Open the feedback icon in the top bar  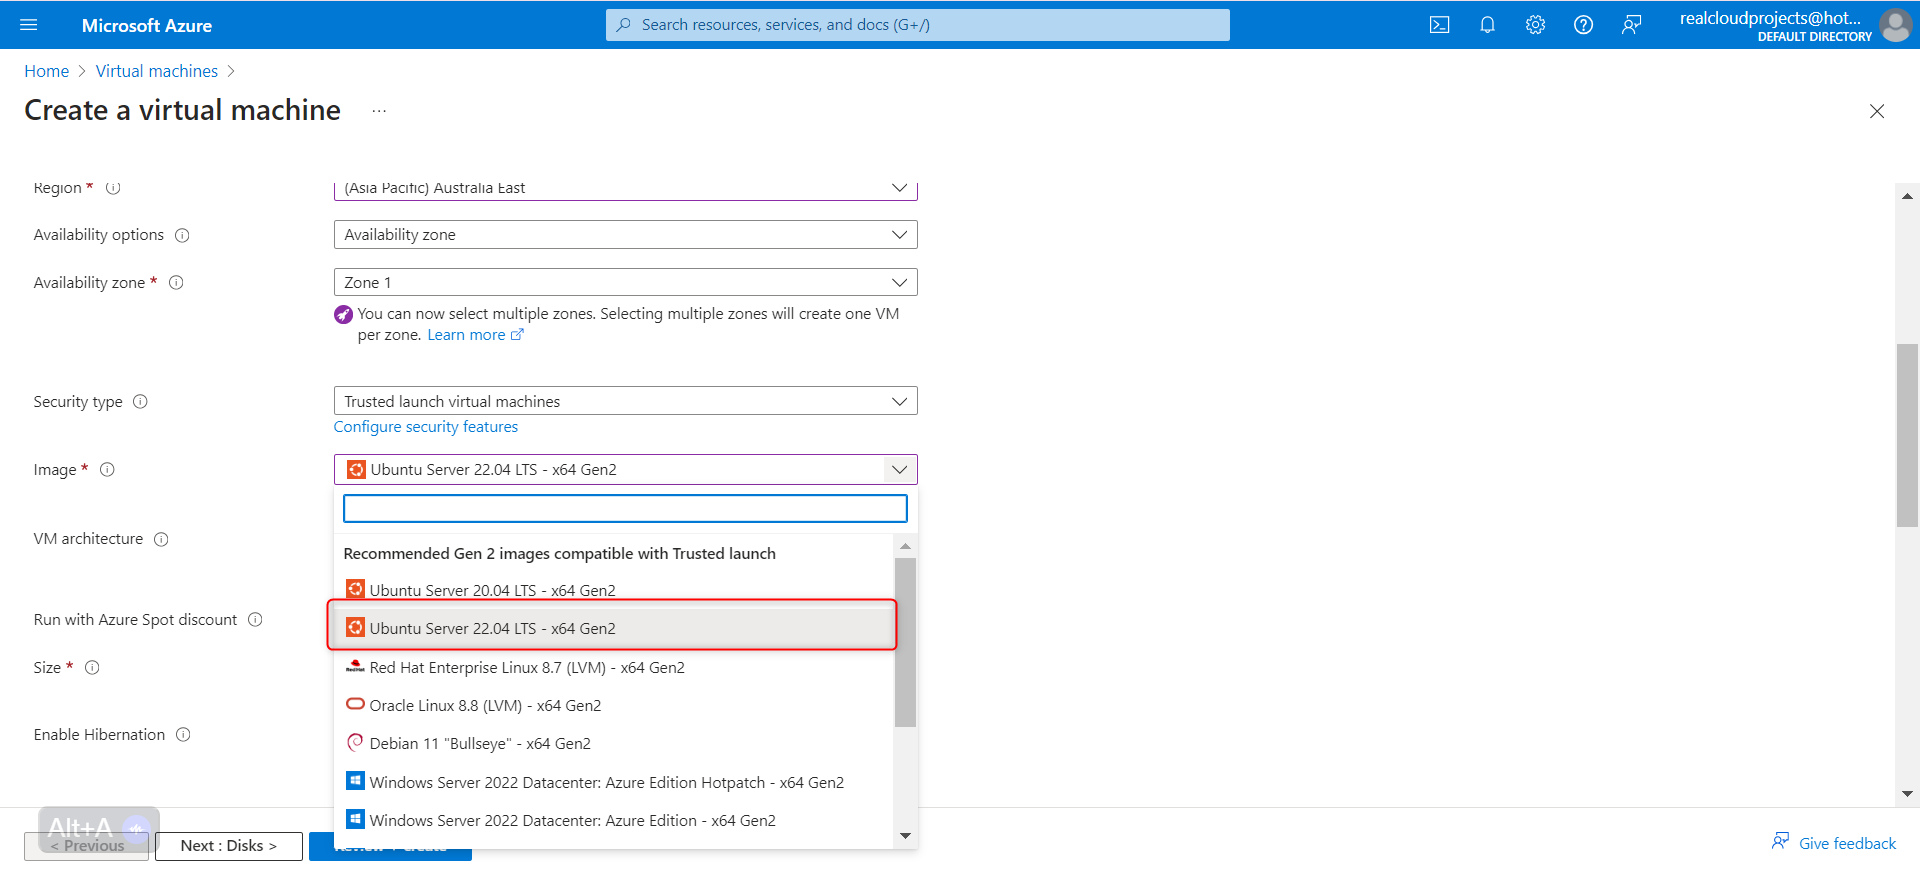click(1631, 25)
